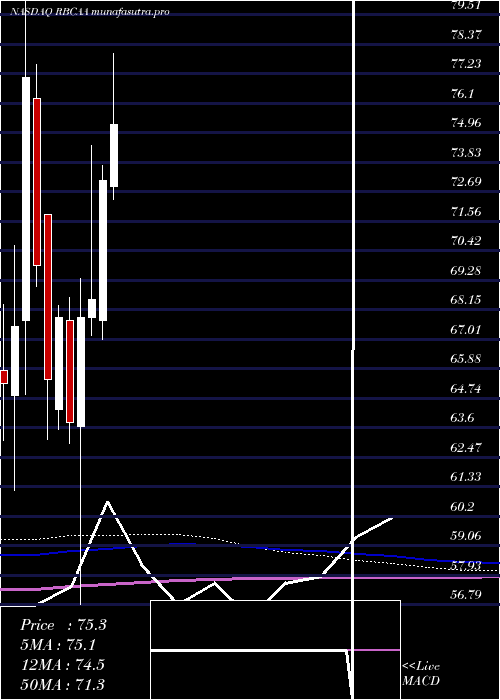Image resolution: width=500 pixels, height=700 pixels.
Task: Click the NASDAQ RBCAA munafasutra.pro title text
Action: (90, 12)
